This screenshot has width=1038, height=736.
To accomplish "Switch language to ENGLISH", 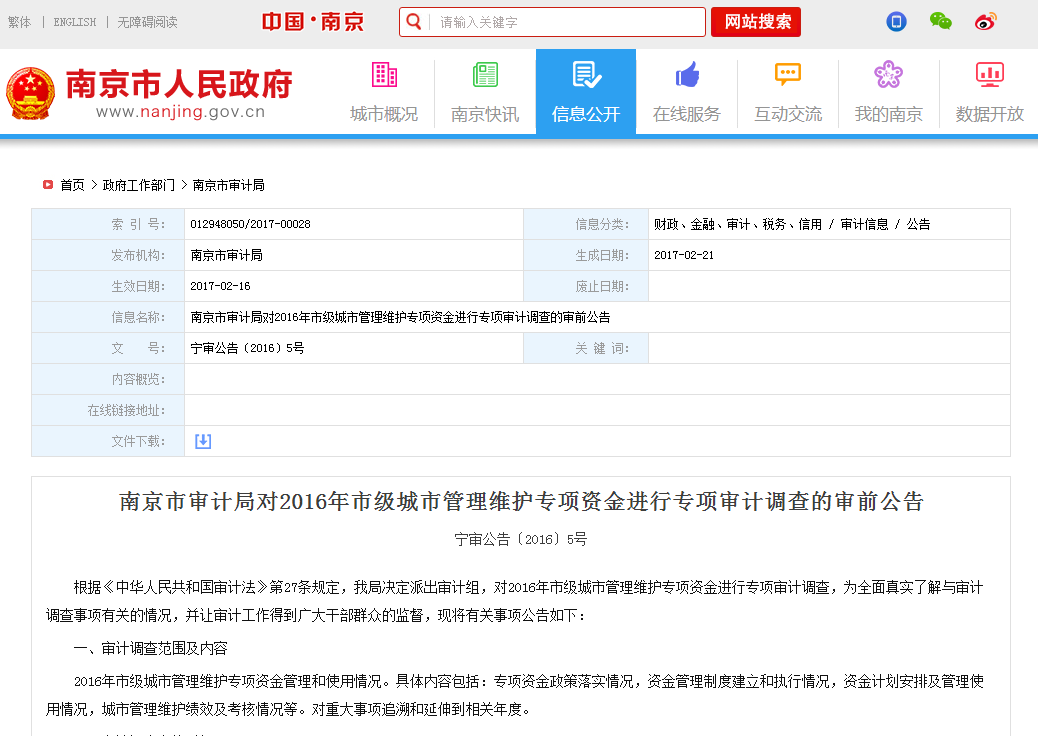I will coord(75,22).
